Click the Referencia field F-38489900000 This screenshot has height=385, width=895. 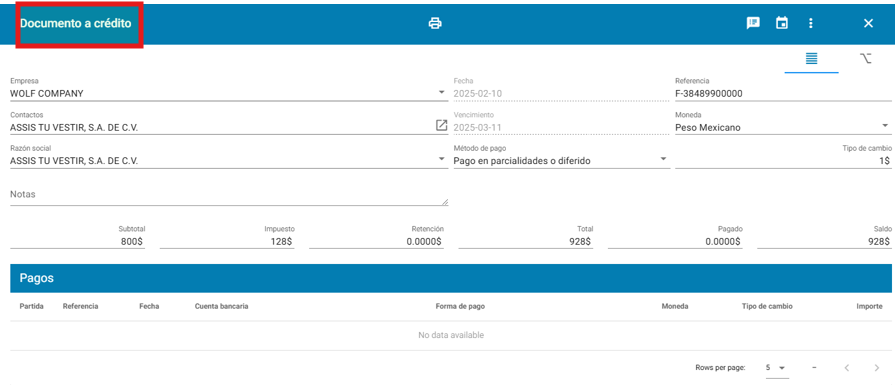point(783,94)
